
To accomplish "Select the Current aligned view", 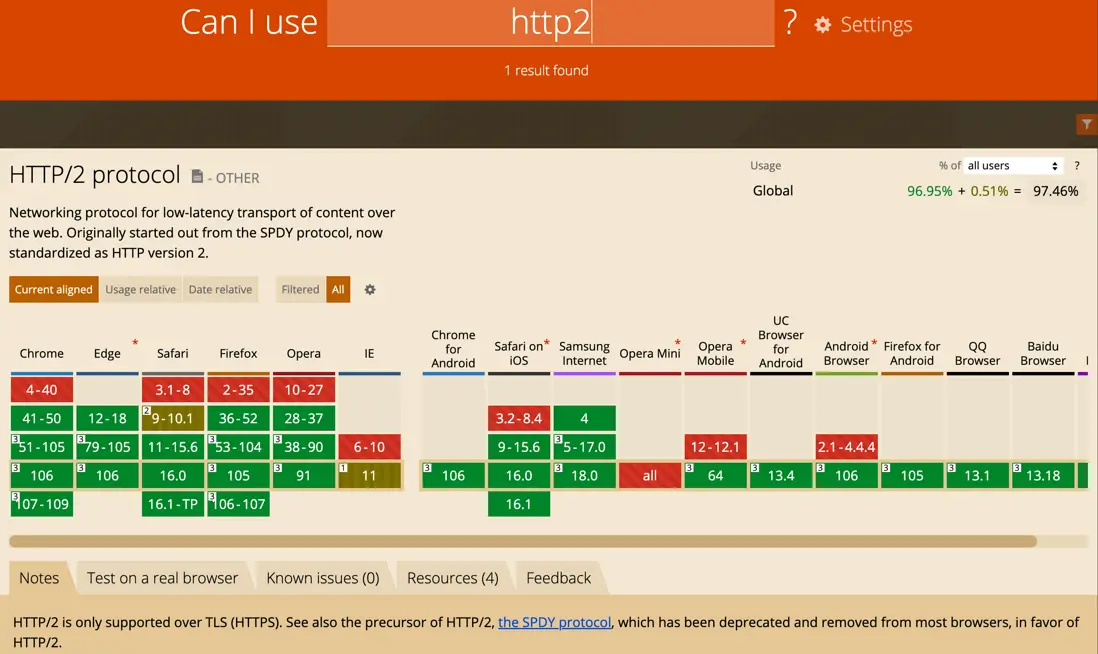I will pos(54,289).
